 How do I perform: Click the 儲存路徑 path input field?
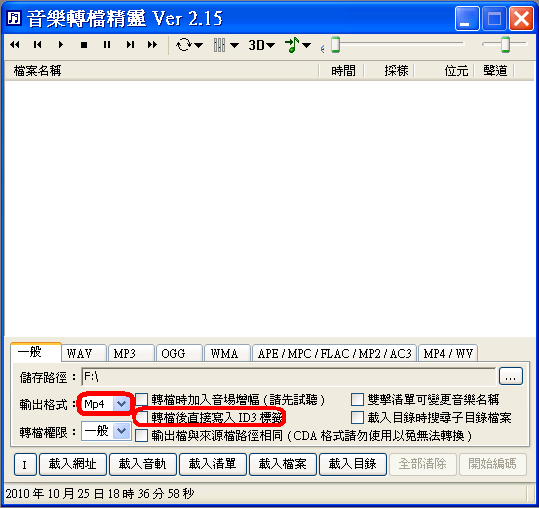(288, 377)
